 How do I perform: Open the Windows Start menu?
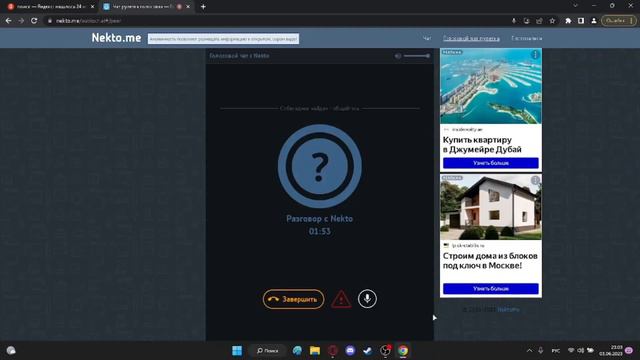click(237, 351)
